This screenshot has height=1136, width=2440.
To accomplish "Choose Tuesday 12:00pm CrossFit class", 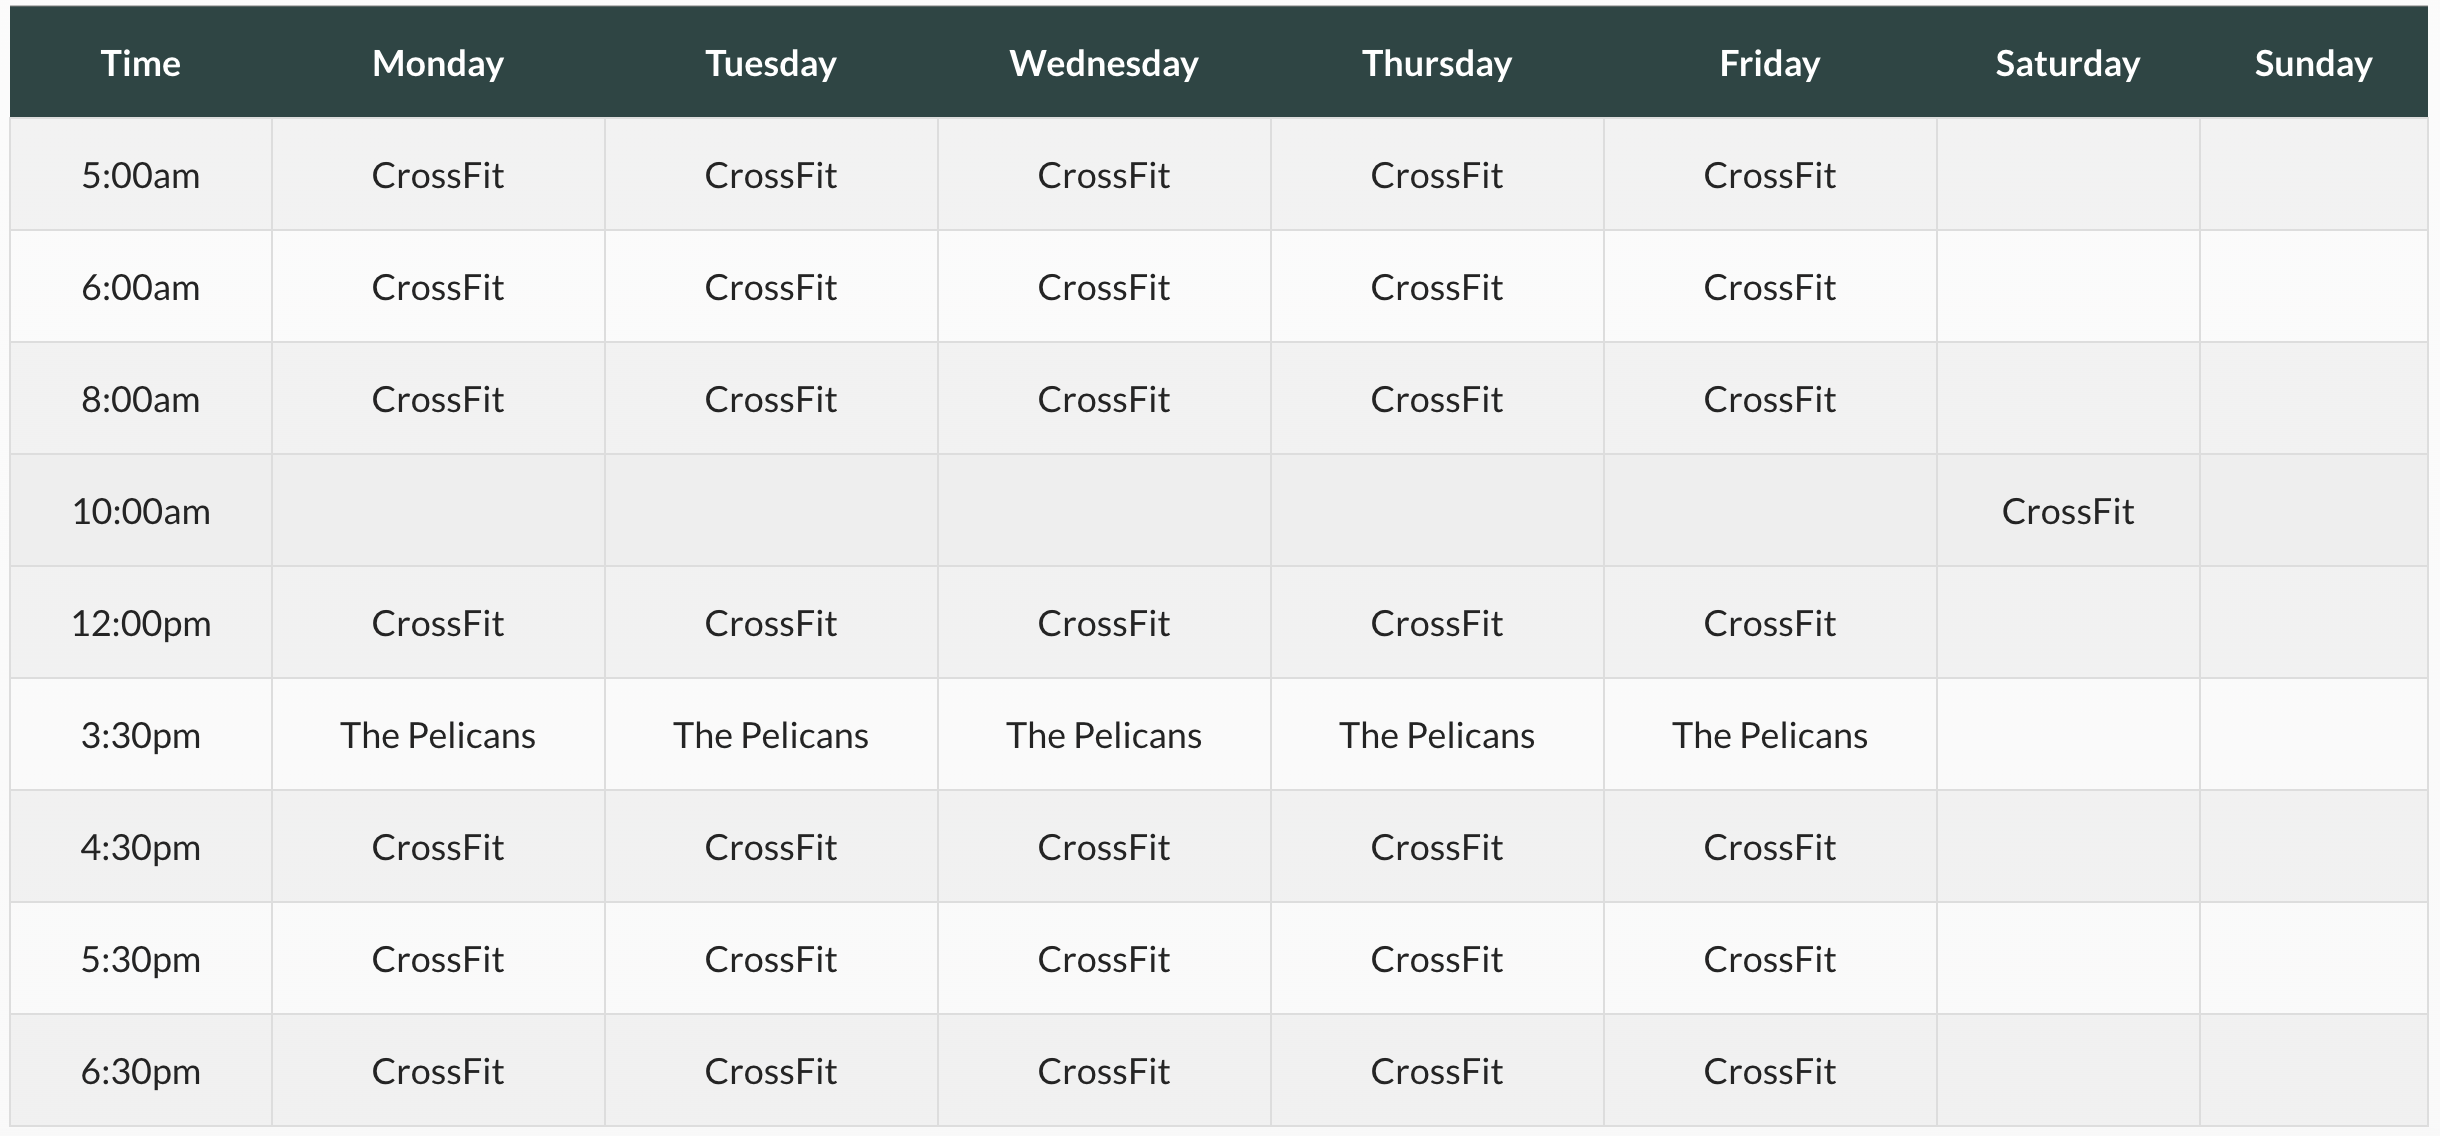I will coord(771,624).
